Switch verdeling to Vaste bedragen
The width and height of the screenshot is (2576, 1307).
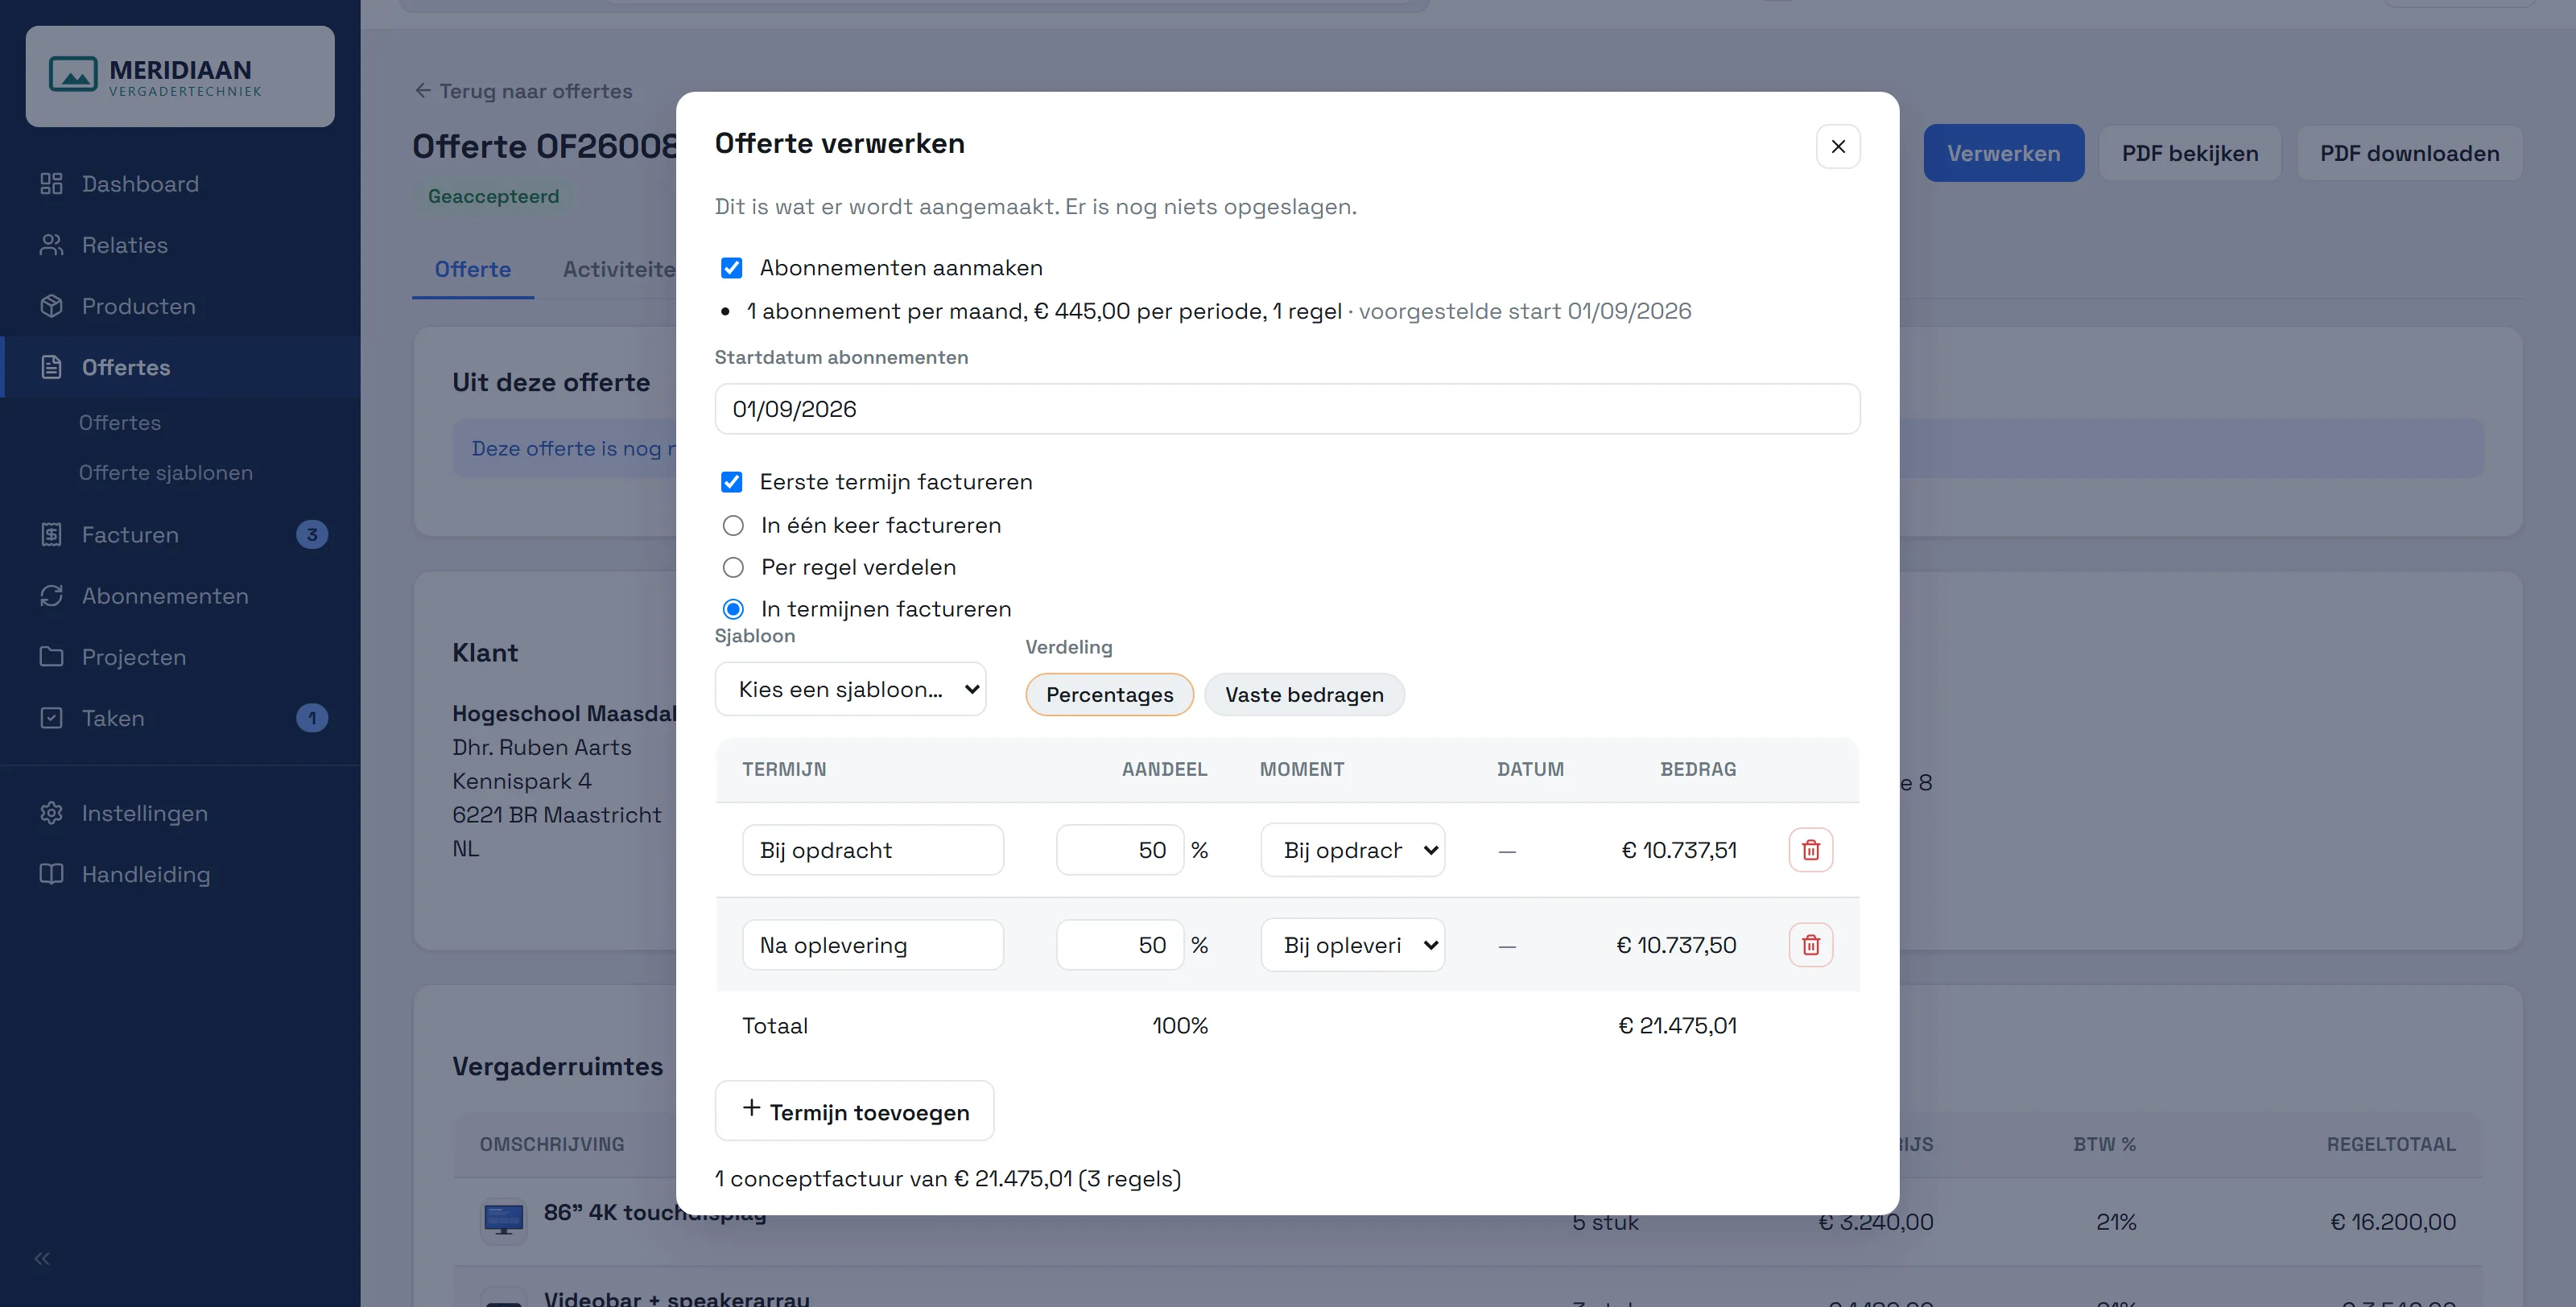pyautogui.click(x=1304, y=695)
